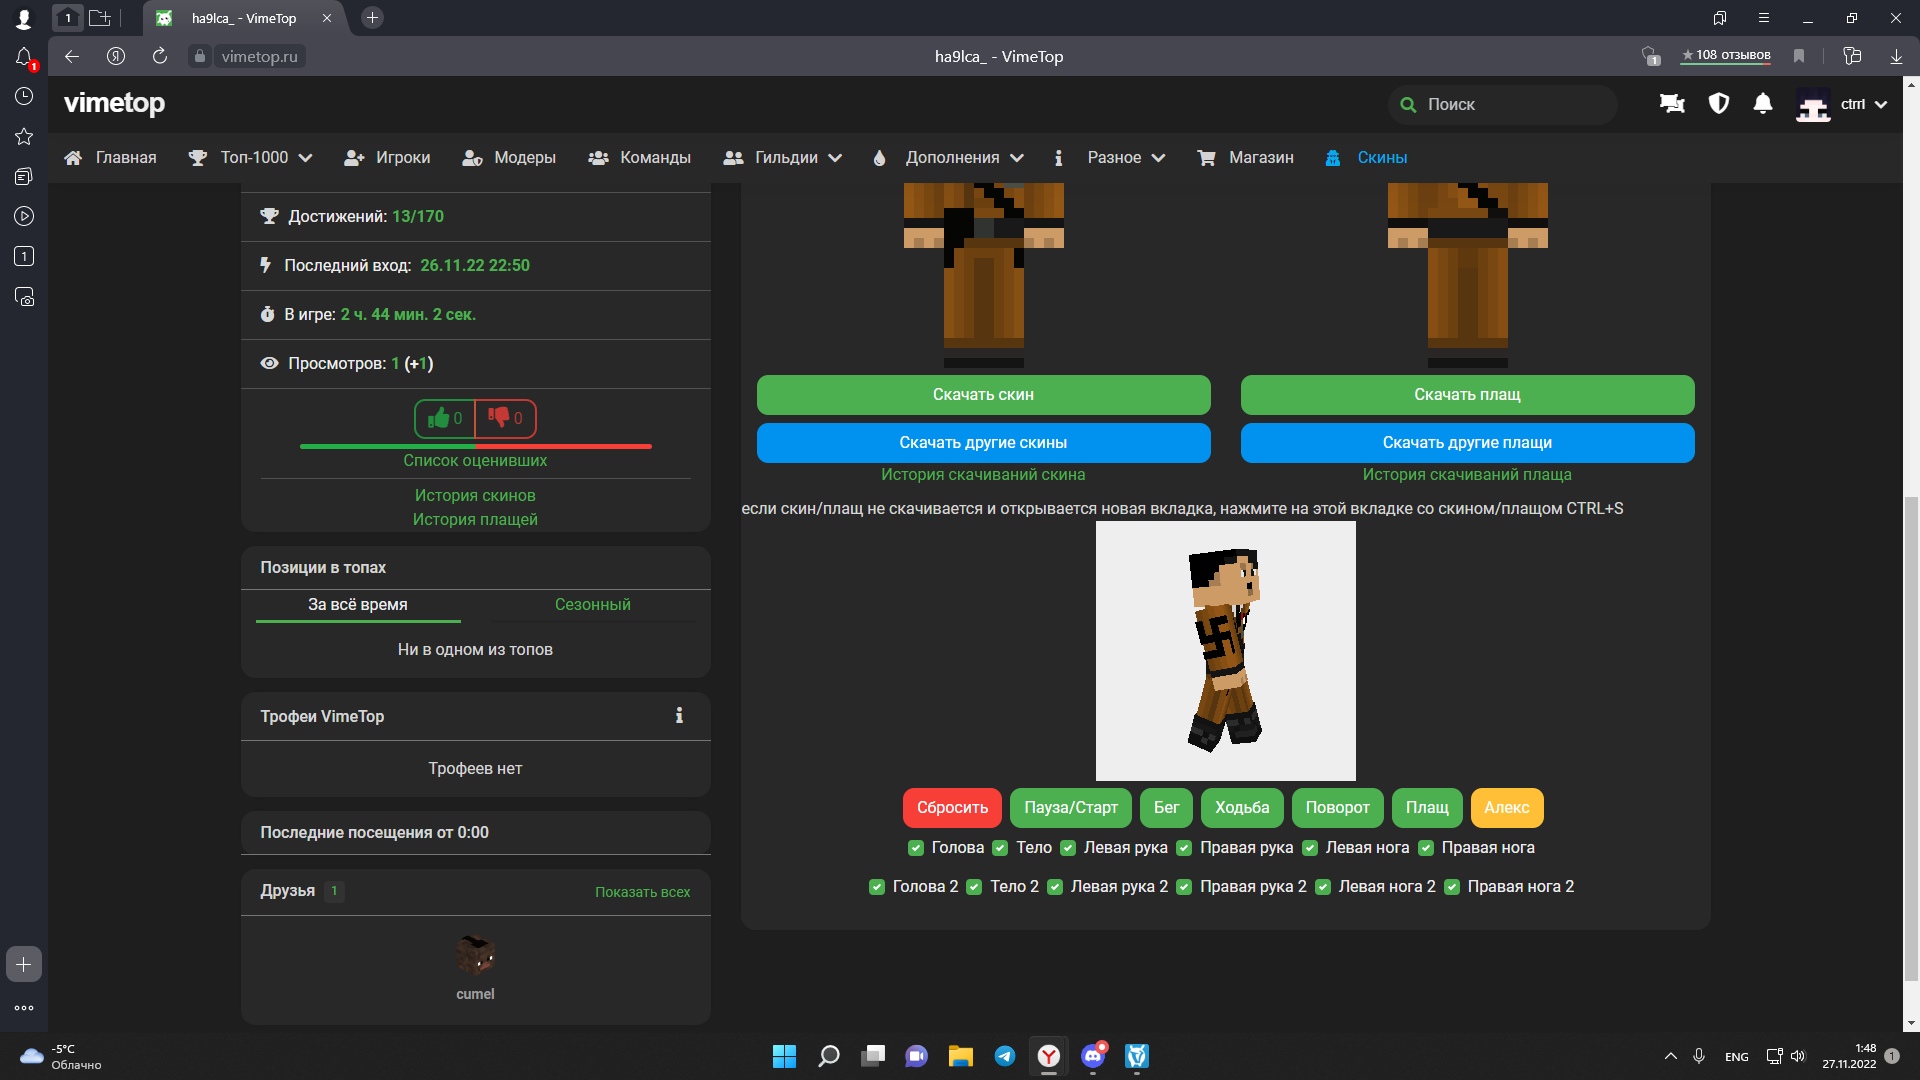This screenshot has height=1080, width=1920.
Task: Disable the Правая нога 2 checkbox
Action: [1452, 887]
